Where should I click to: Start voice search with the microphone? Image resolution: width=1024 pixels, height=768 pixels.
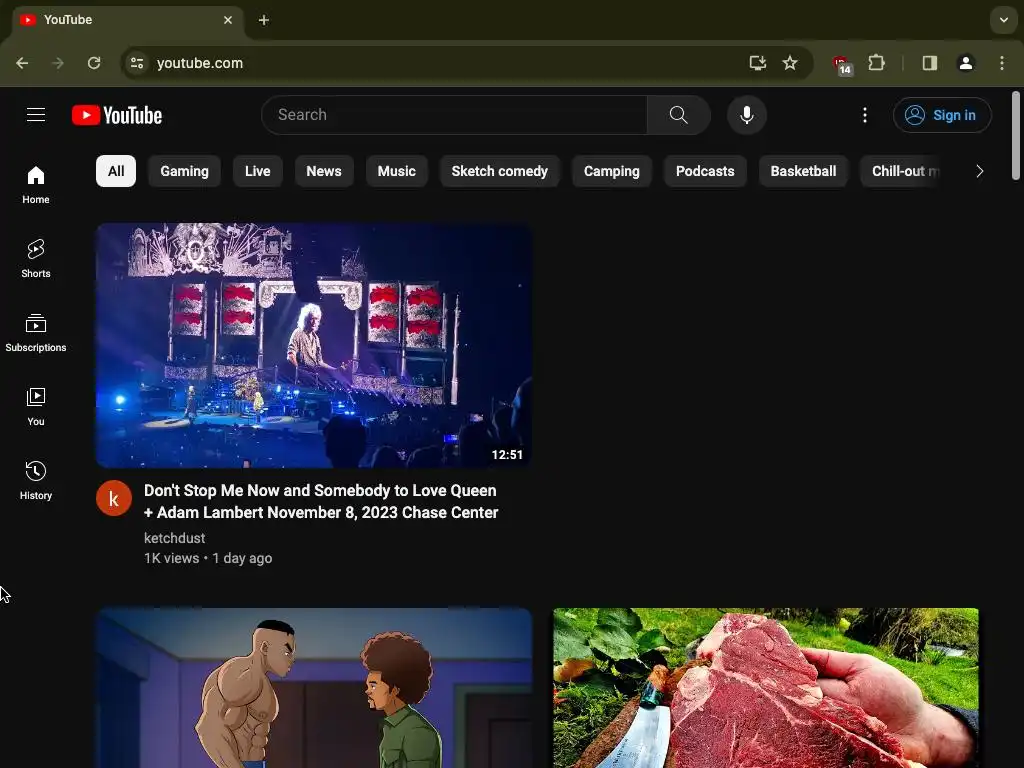point(746,115)
